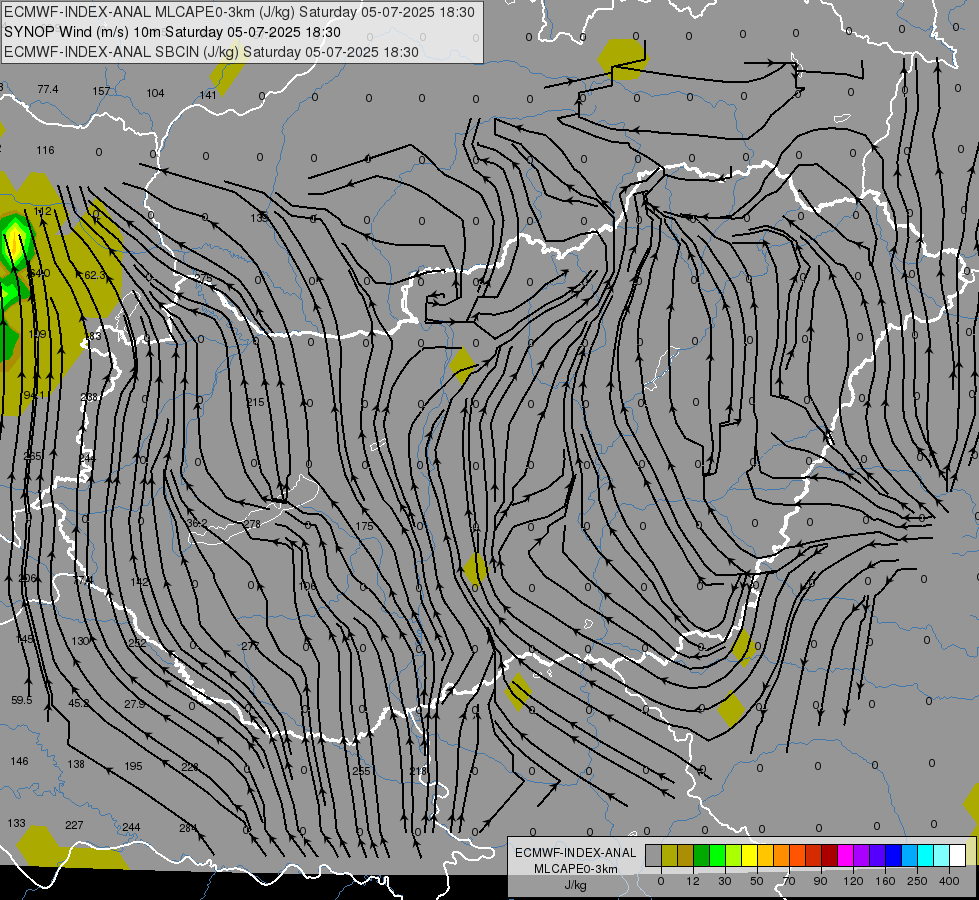979x900 pixels.
Task: Click the map value '141'
Action: click(208, 95)
